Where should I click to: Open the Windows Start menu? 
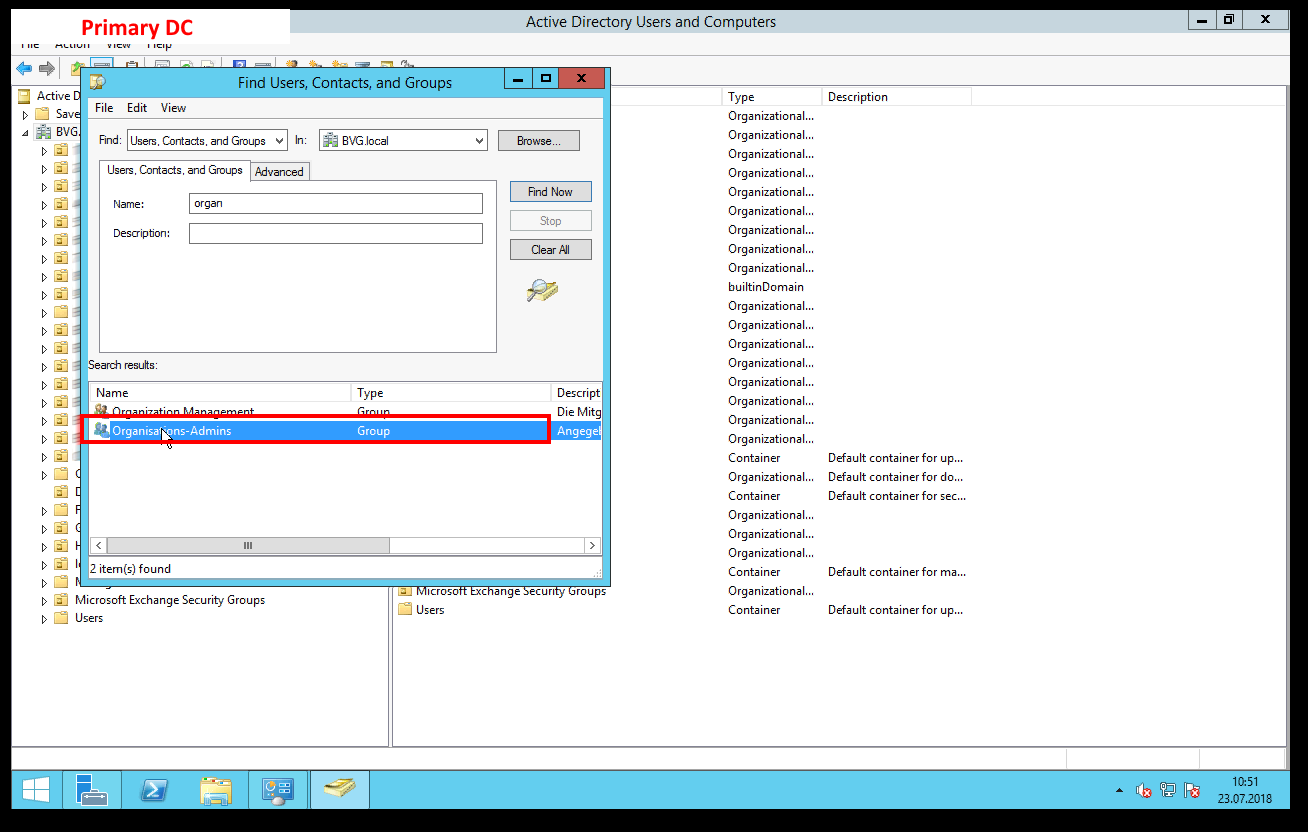[36, 790]
